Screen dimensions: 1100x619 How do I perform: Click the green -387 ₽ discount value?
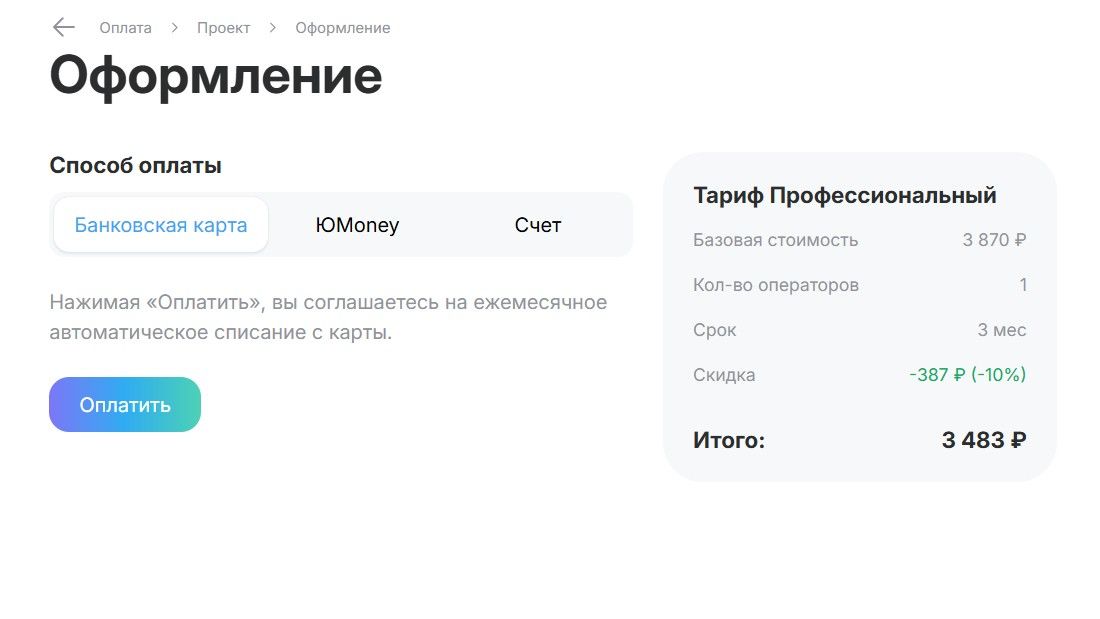click(x=967, y=375)
